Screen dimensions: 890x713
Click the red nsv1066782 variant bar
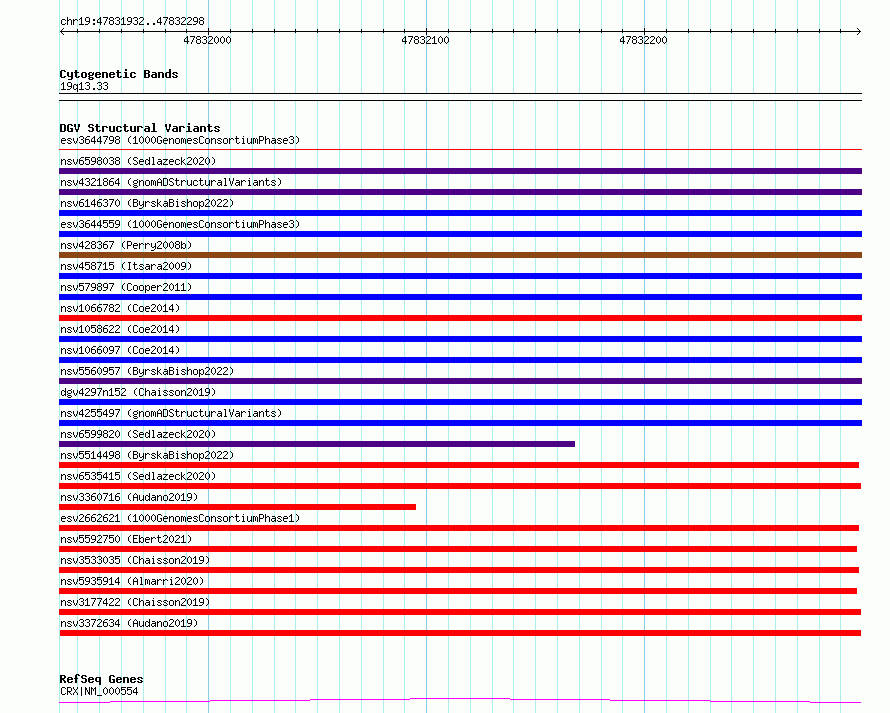coord(460,318)
